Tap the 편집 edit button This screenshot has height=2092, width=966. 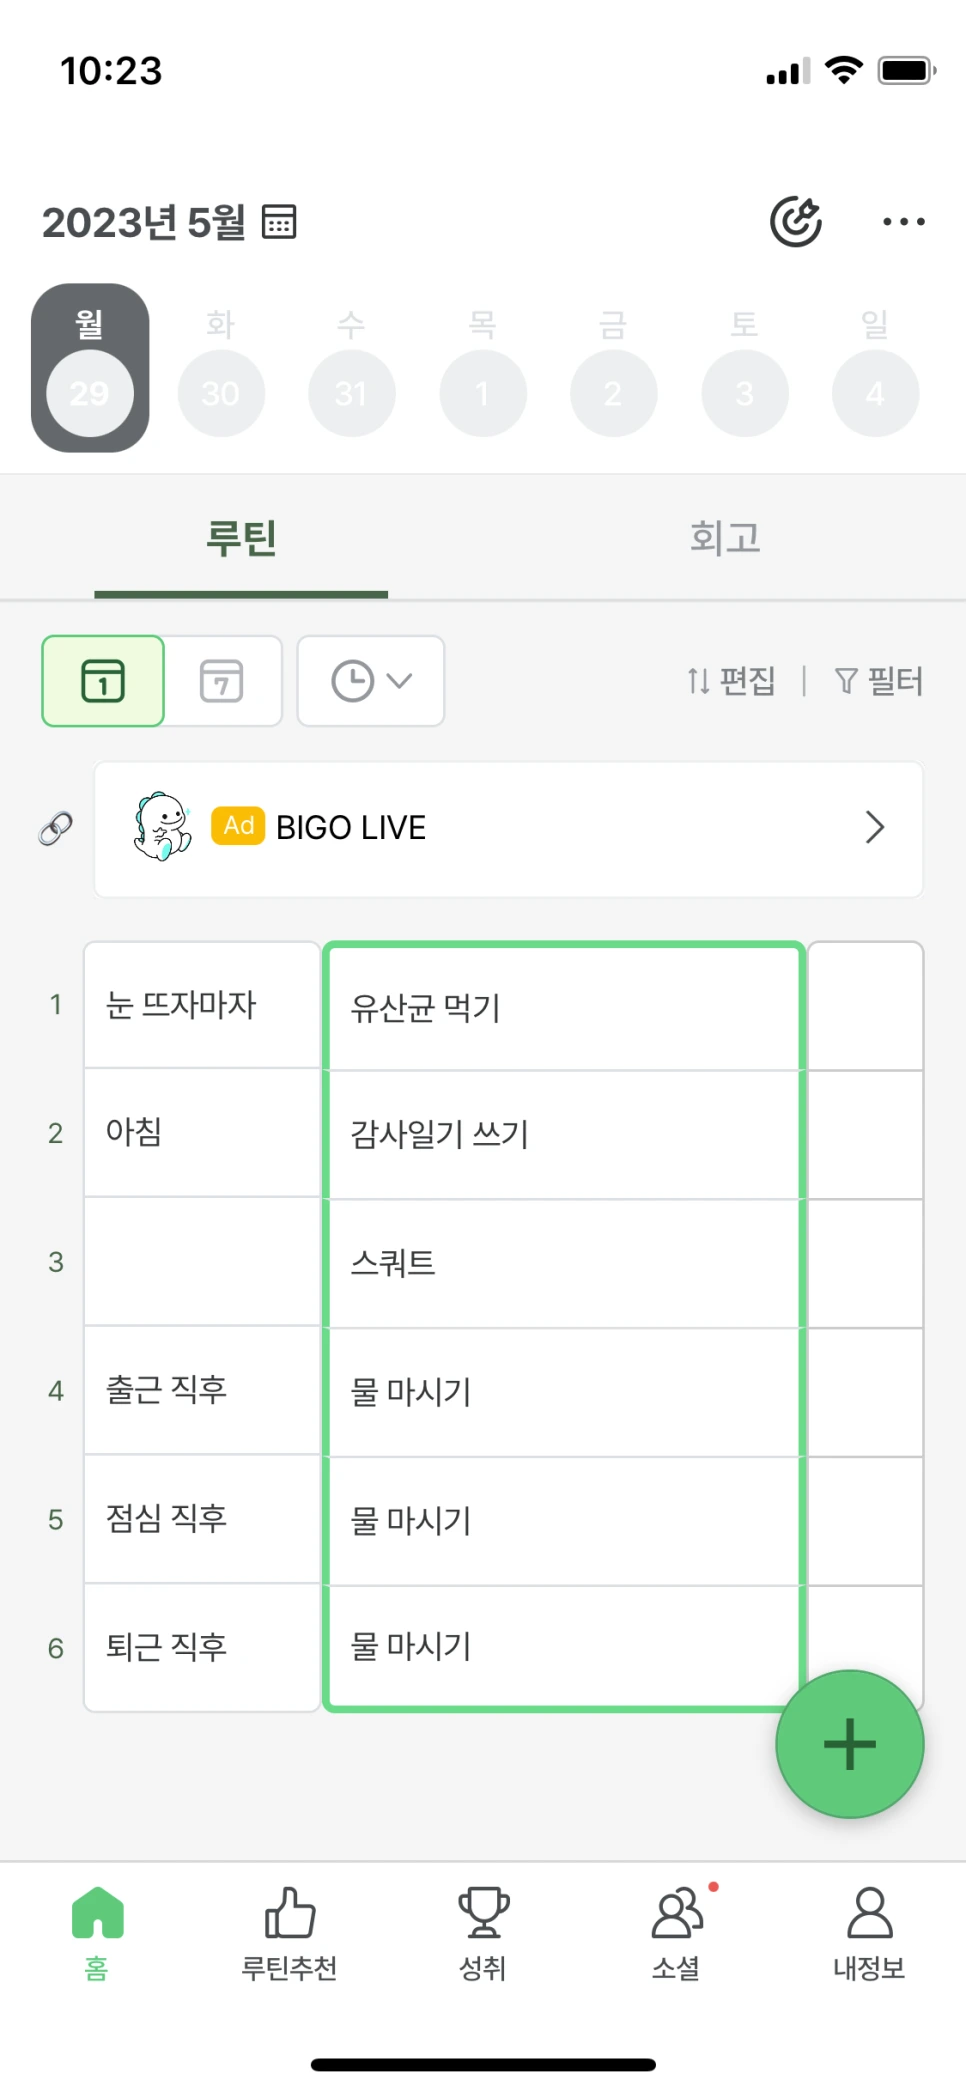732,681
